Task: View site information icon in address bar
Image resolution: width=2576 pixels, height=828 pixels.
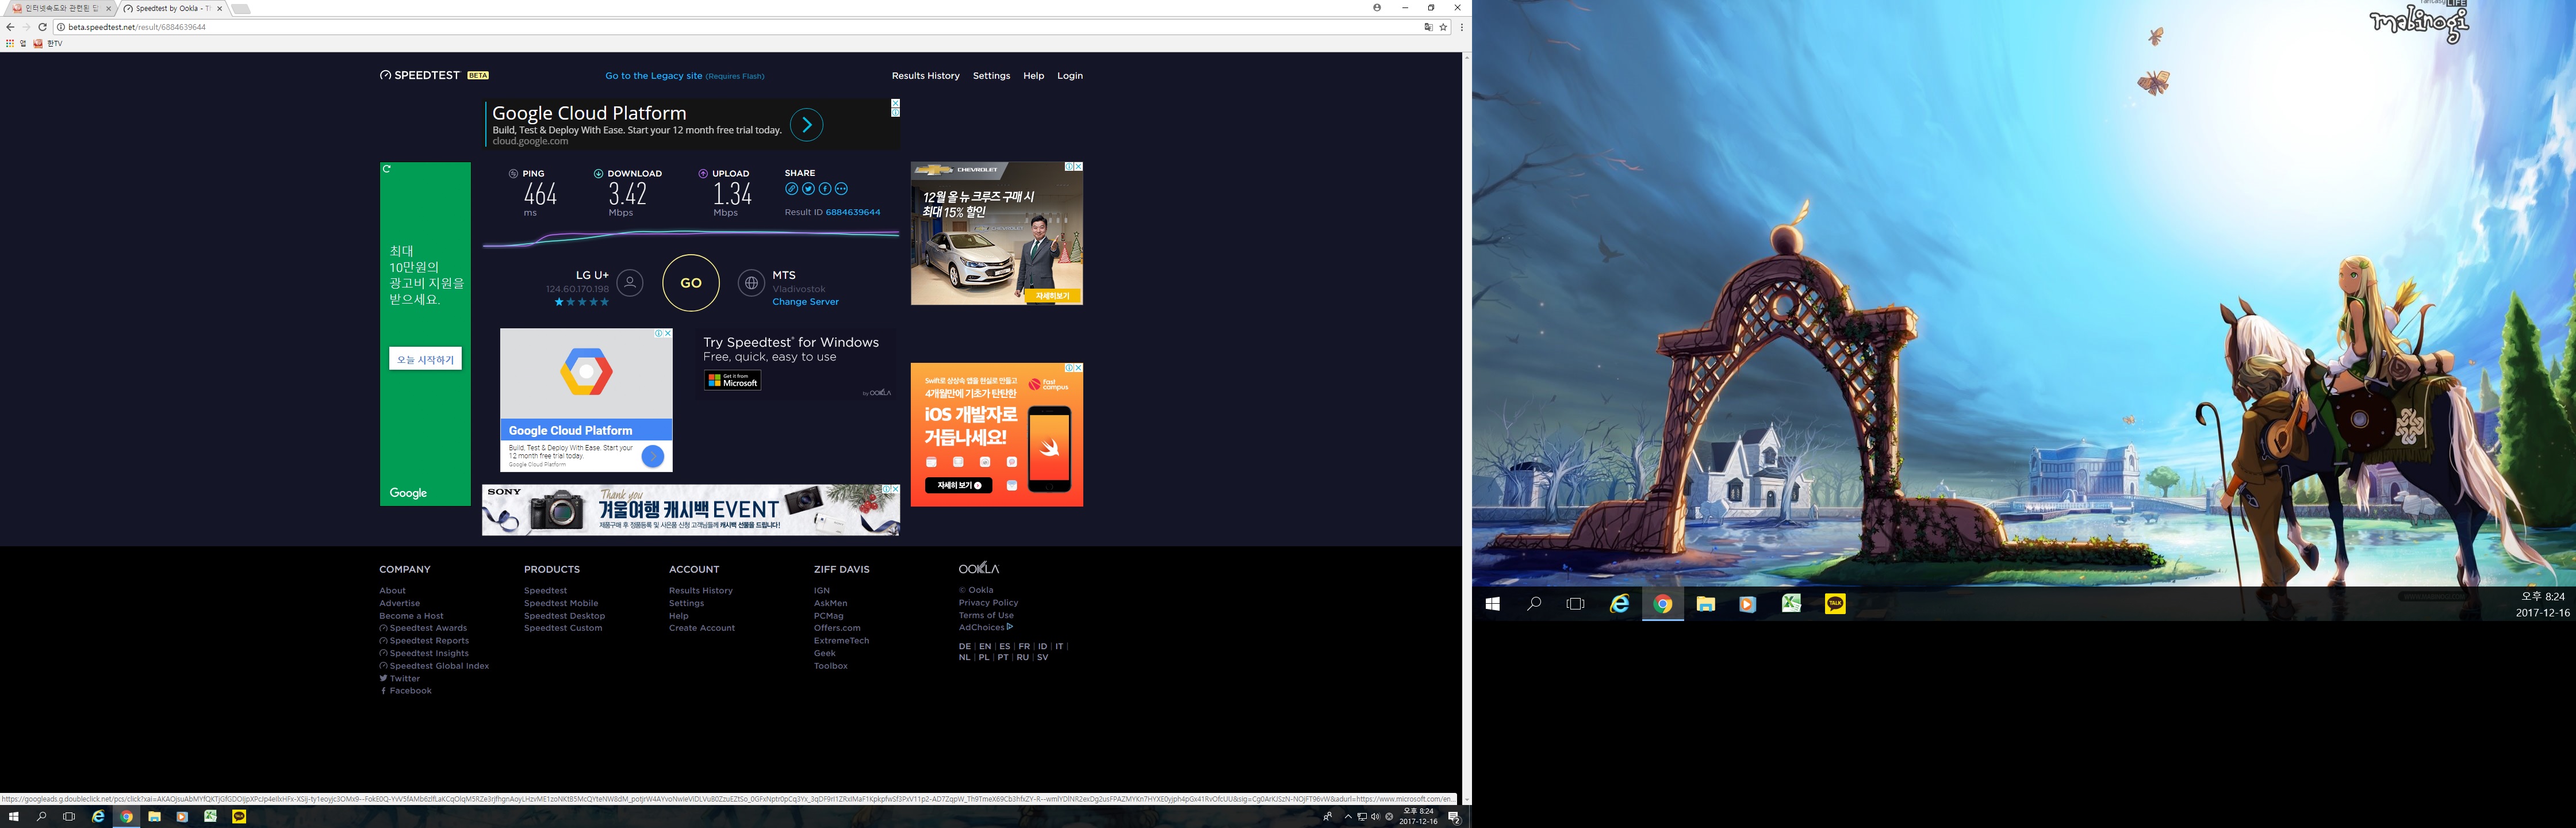Action: coord(61,27)
